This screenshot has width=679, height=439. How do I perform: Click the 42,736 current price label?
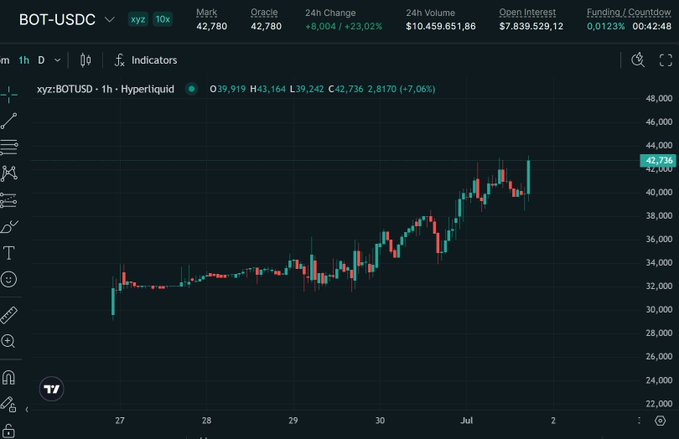coord(658,161)
